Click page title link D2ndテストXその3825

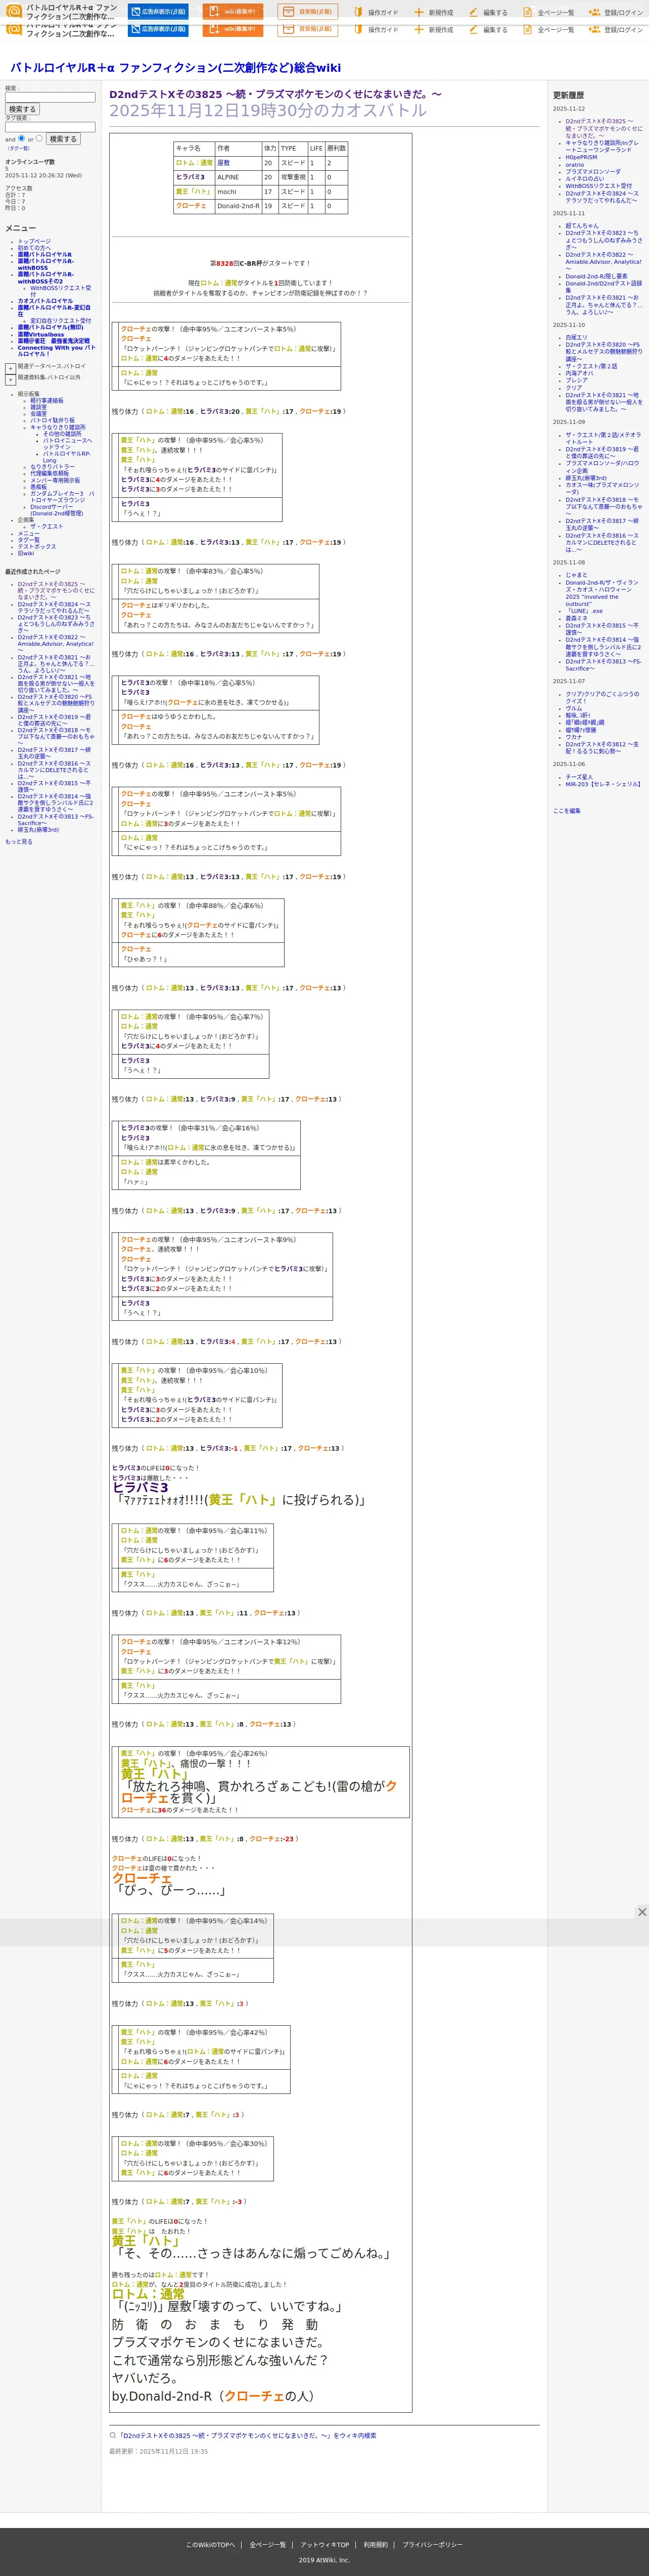pyautogui.click(x=275, y=94)
